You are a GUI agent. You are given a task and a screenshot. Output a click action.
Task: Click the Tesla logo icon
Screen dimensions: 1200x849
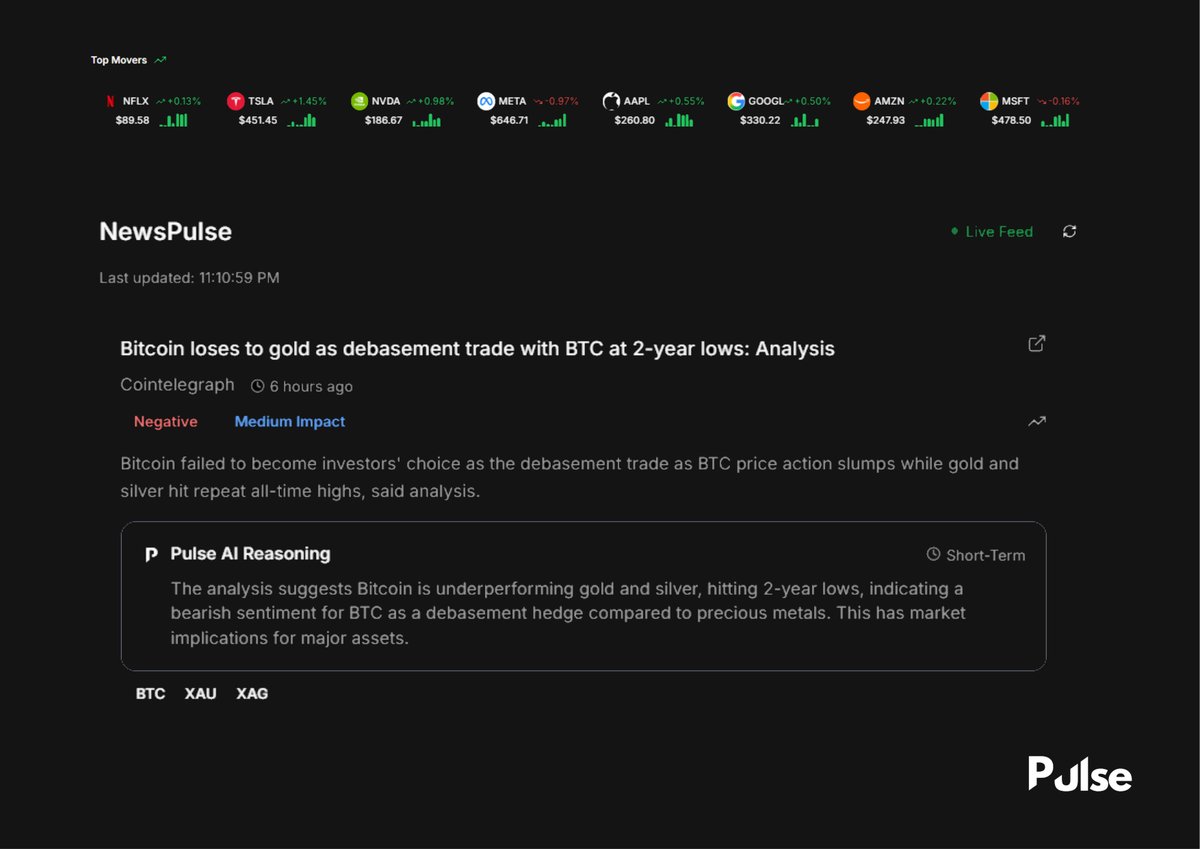pyautogui.click(x=236, y=101)
